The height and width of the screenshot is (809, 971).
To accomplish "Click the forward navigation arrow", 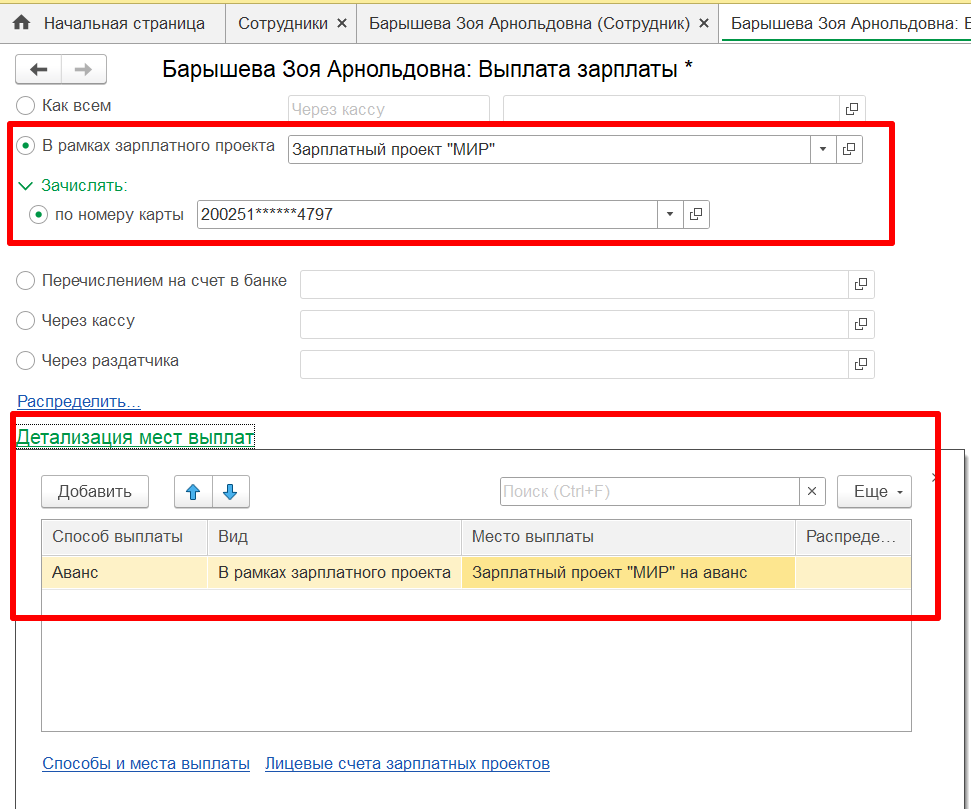I will click(84, 69).
